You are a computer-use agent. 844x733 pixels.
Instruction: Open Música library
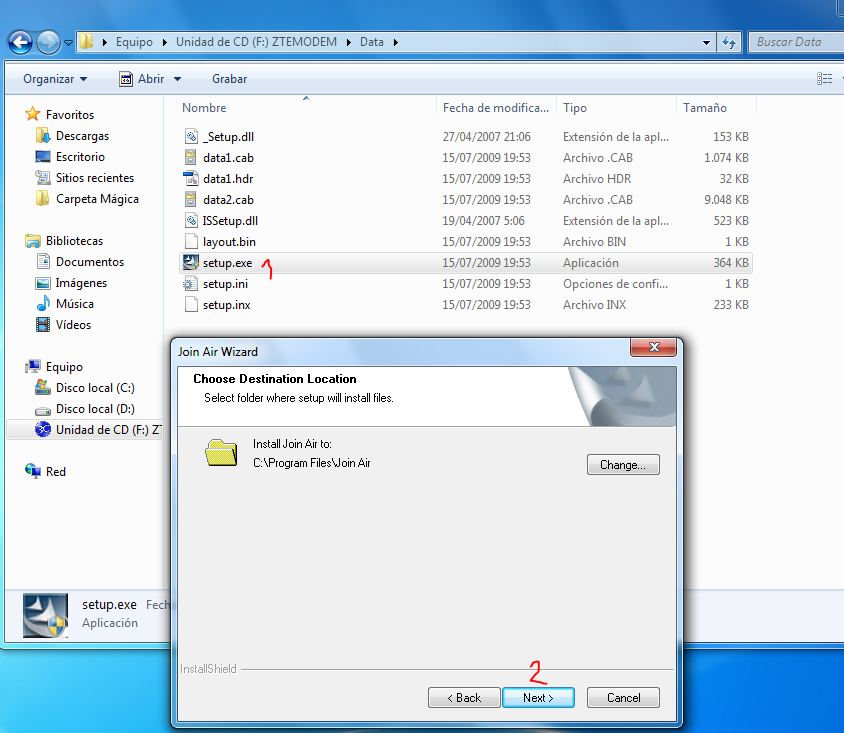pos(75,304)
